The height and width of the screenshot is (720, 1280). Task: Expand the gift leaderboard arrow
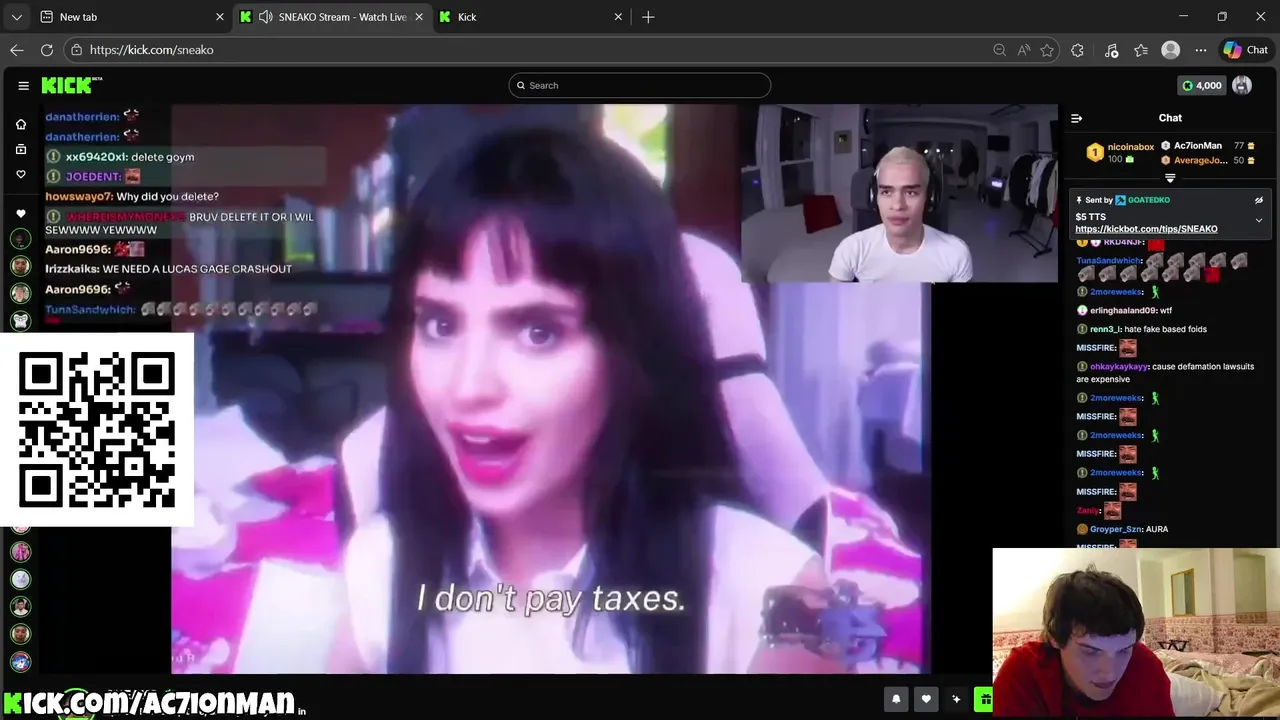tap(1170, 178)
